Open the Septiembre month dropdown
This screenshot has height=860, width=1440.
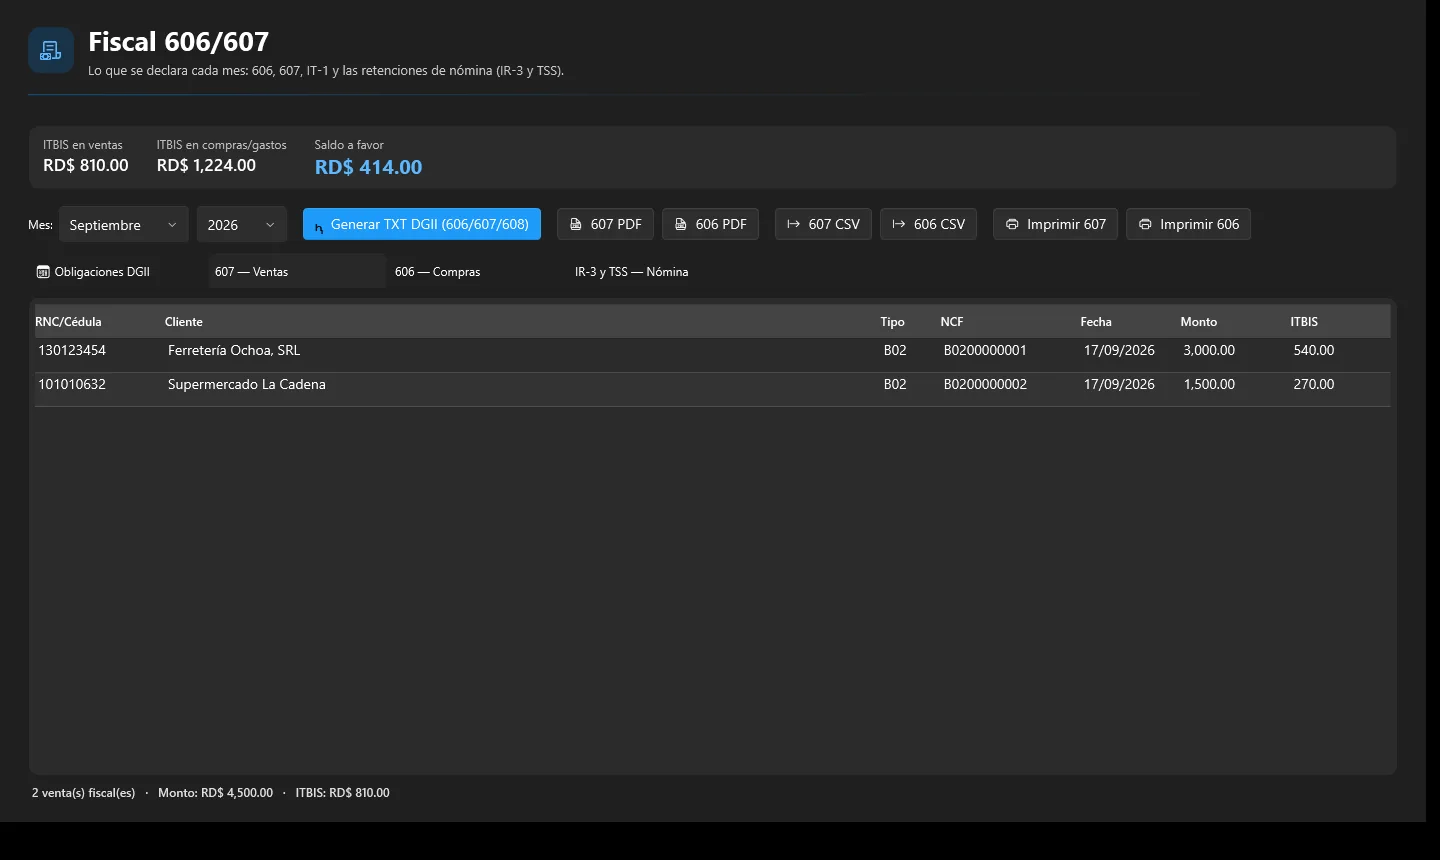[123, 225]
